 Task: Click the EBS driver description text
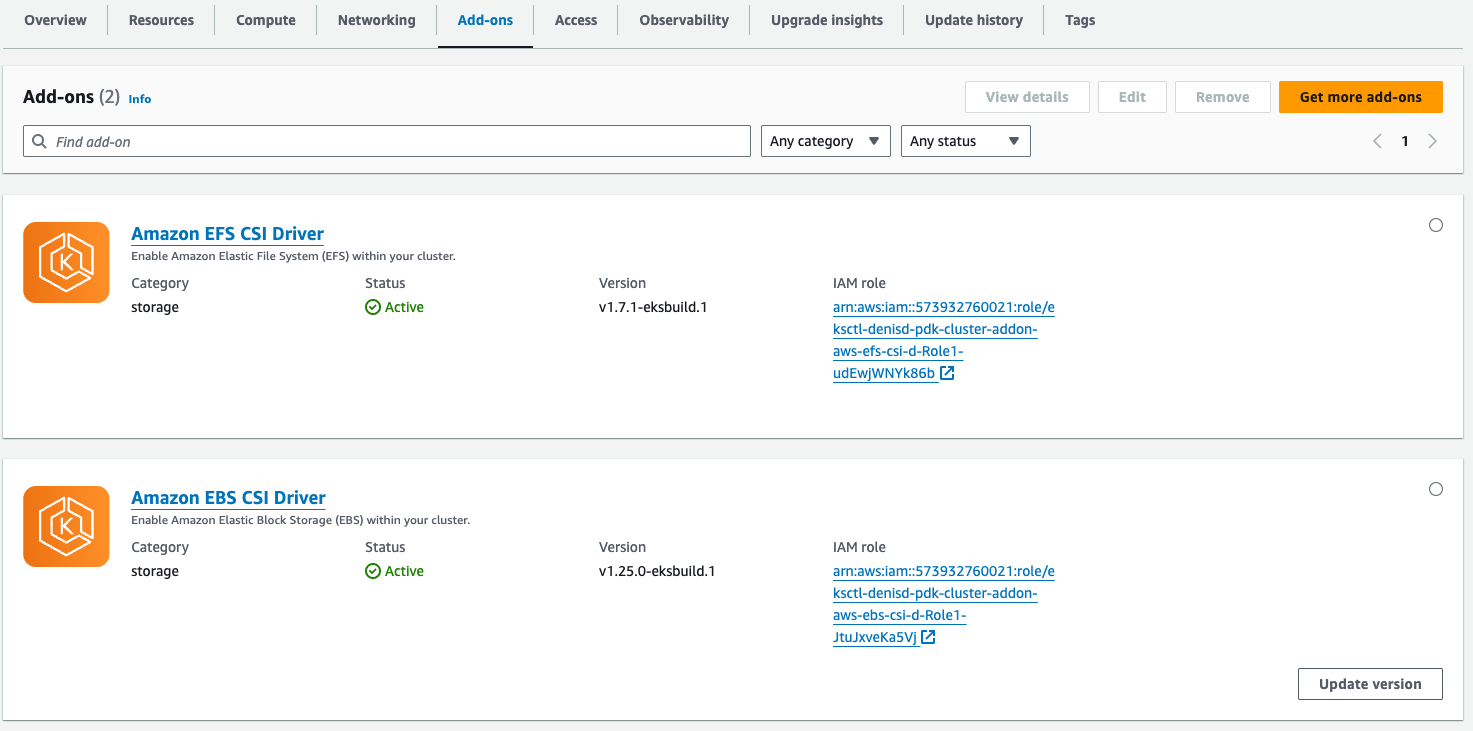click(300, 520)
